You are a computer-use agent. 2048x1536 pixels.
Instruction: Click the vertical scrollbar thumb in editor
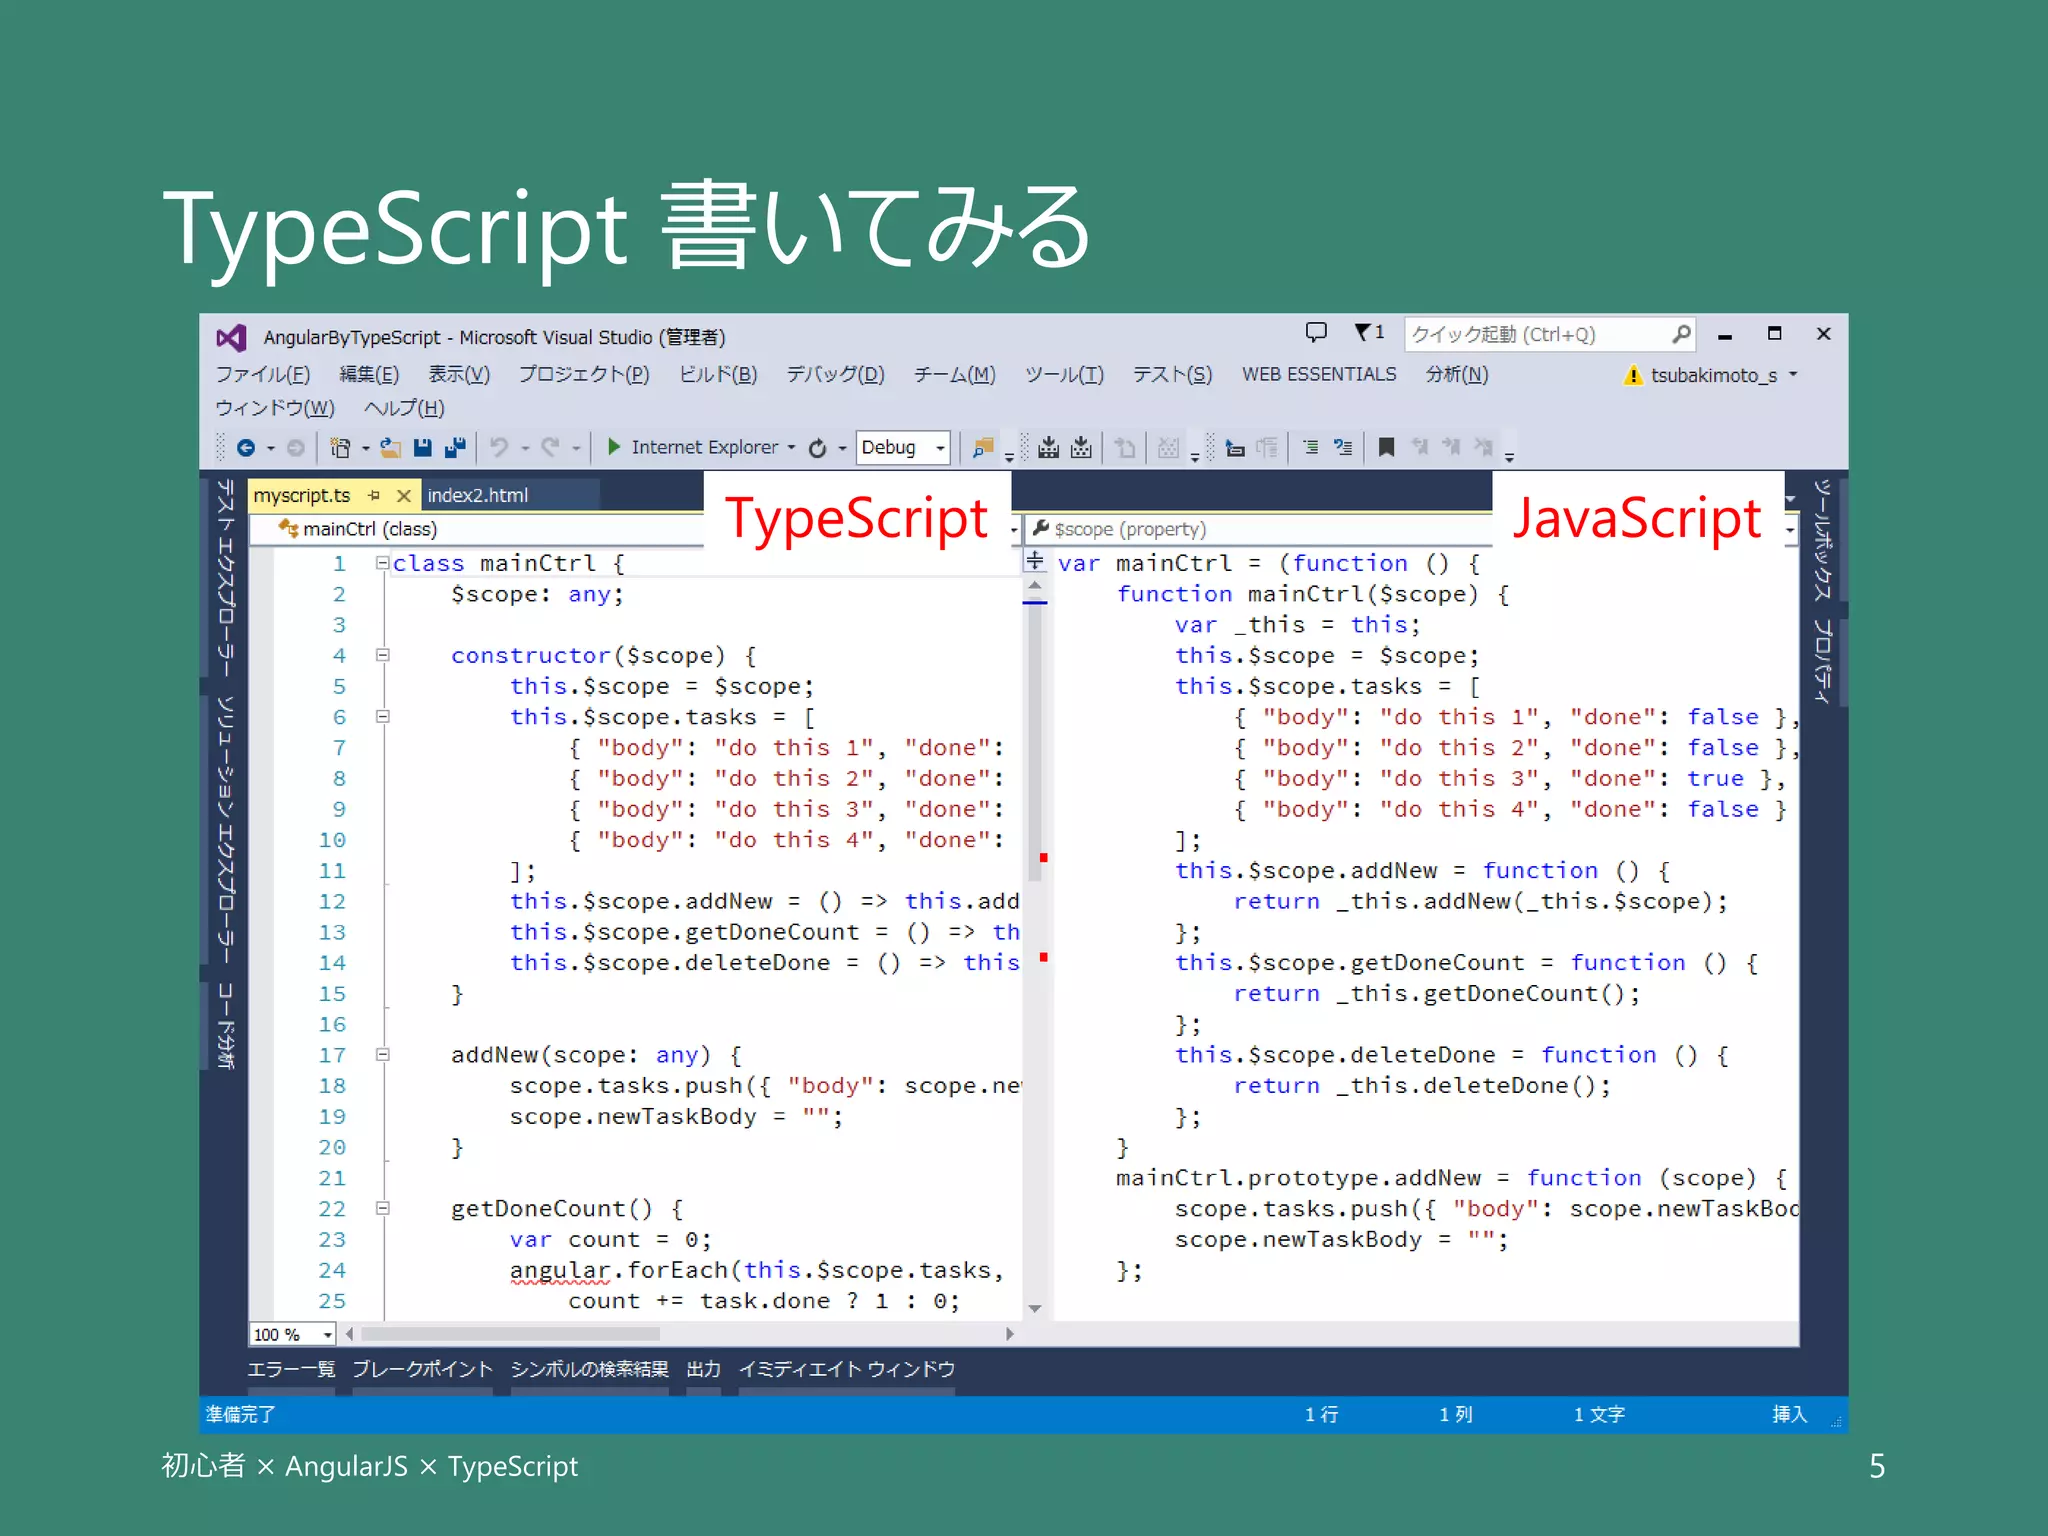[x=1035, y=740]
